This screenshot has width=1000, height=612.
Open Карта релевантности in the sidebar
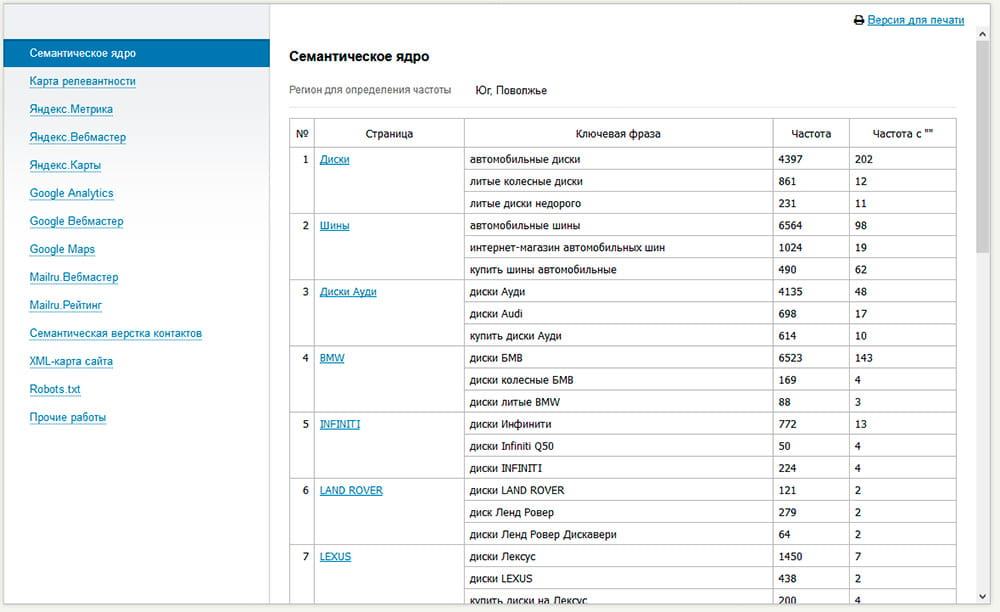[x=82, y=82]
